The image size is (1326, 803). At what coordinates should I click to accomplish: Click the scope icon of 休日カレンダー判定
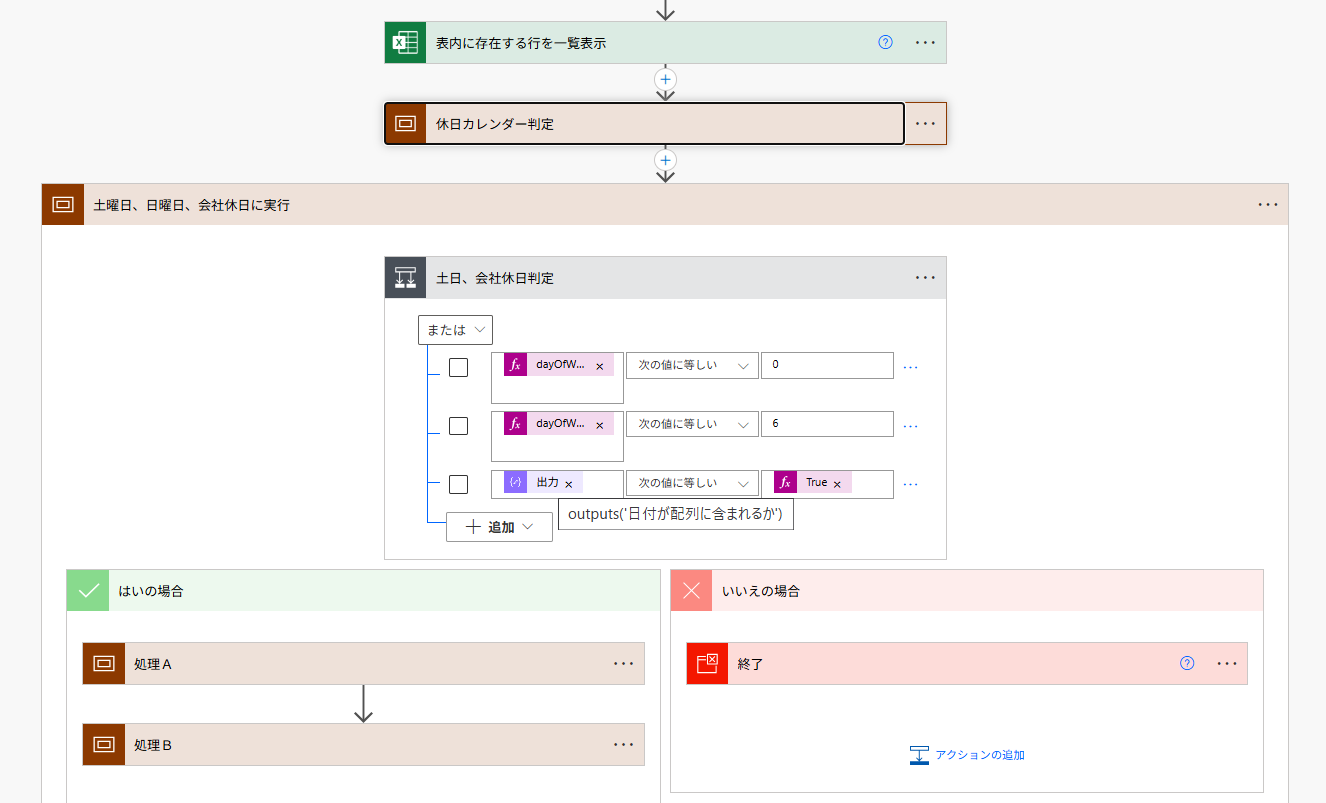(x=405, y=124)
